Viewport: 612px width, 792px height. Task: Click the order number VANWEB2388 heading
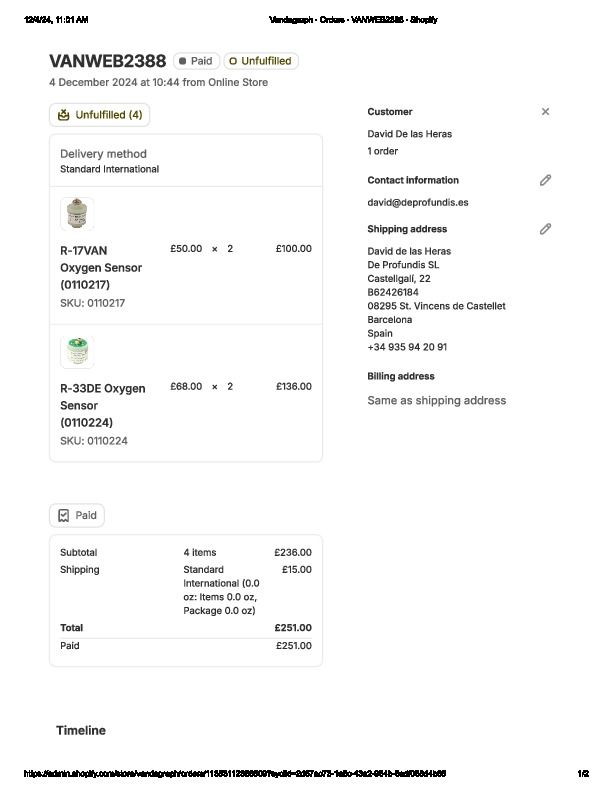pyautogui.click(x=107, y=61)
